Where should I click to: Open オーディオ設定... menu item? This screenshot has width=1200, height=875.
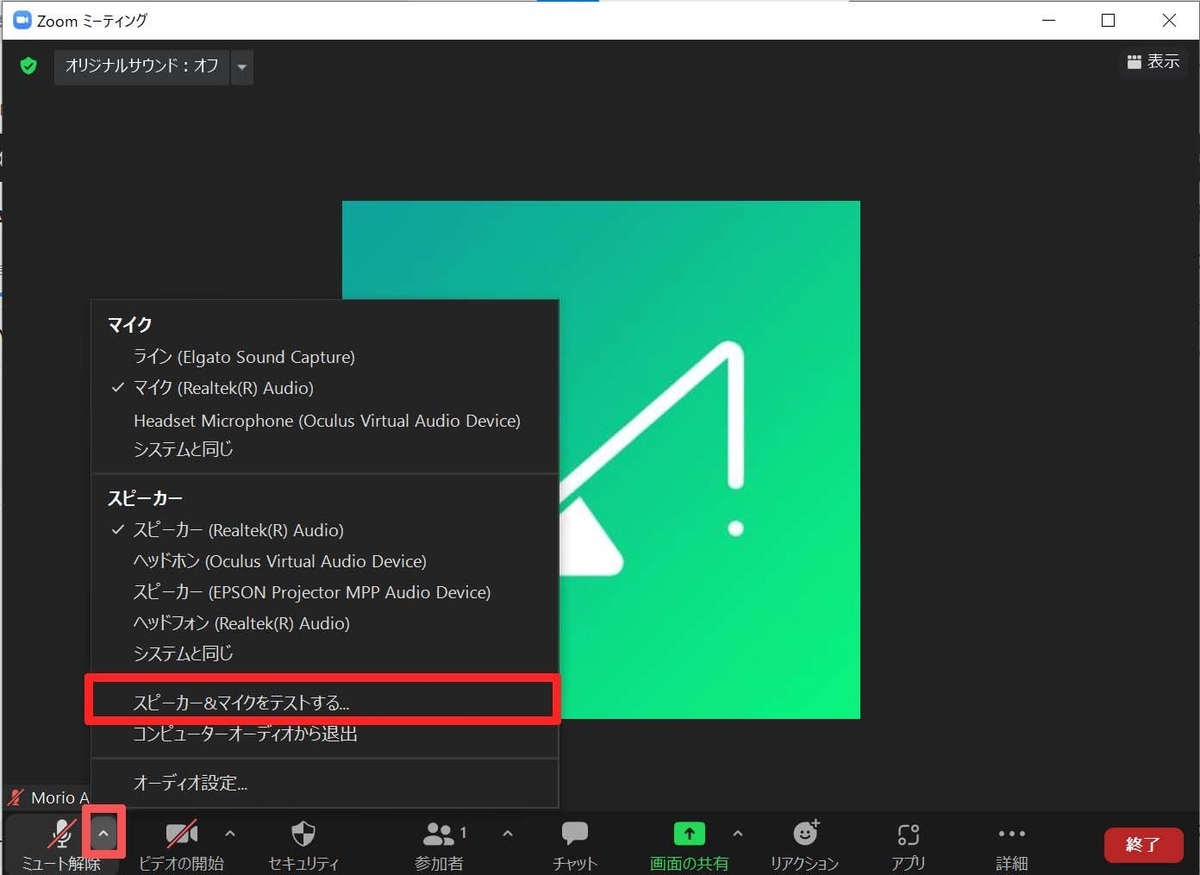click(324, 783)
